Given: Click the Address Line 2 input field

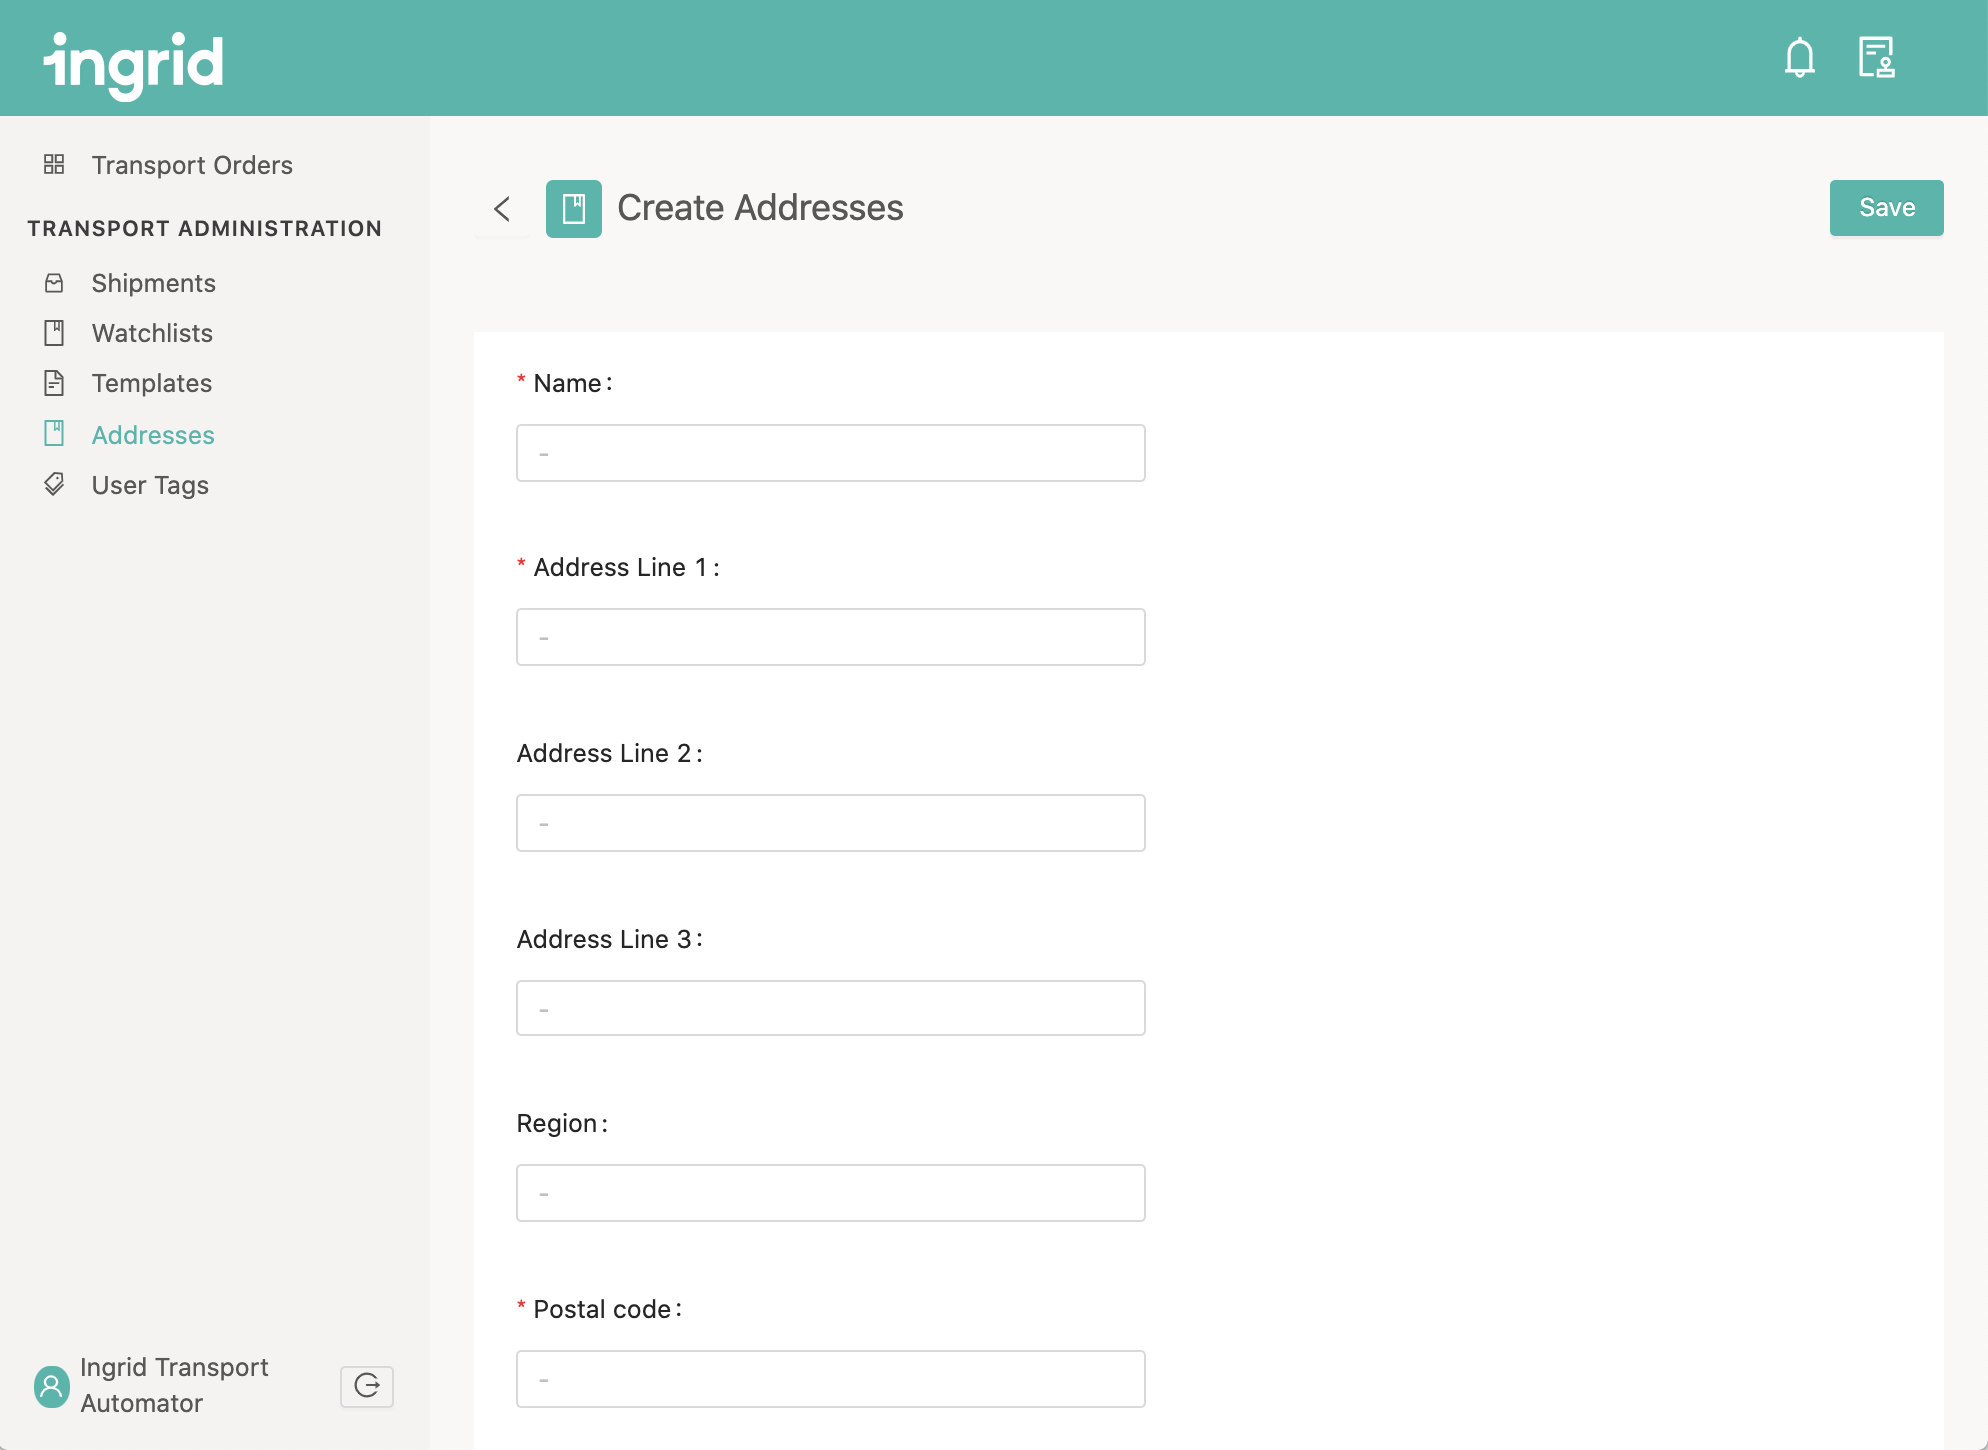Looking at the screenshot, I should pos(830,822).
